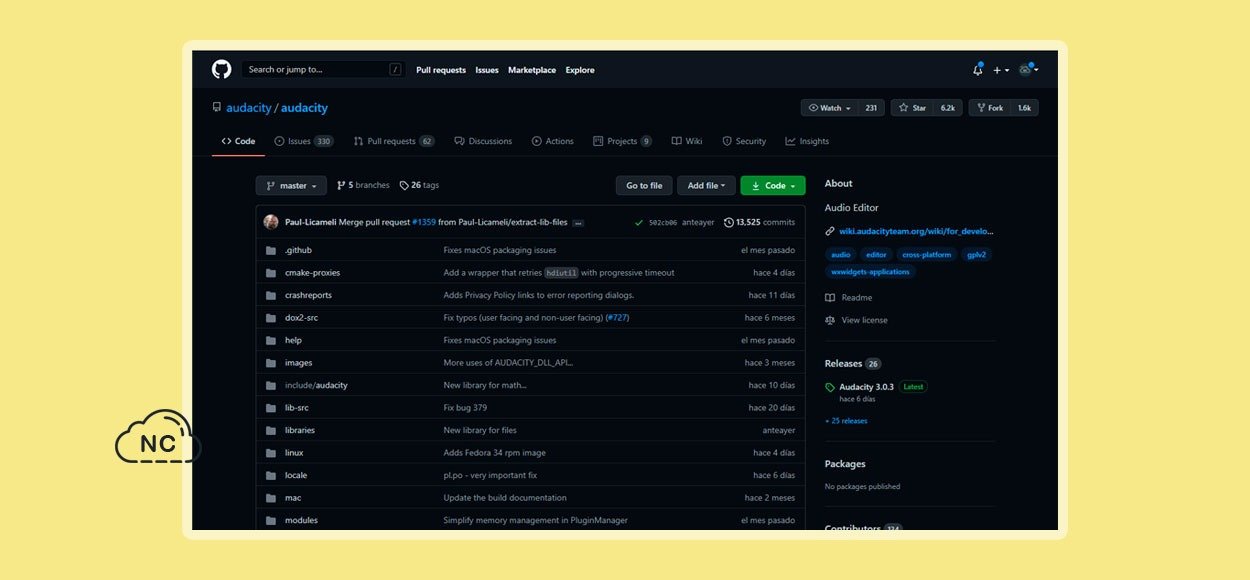Screen dimensions: 1250x580
Task: Switch to the Actions tab
Action: [x=553, y=141]
